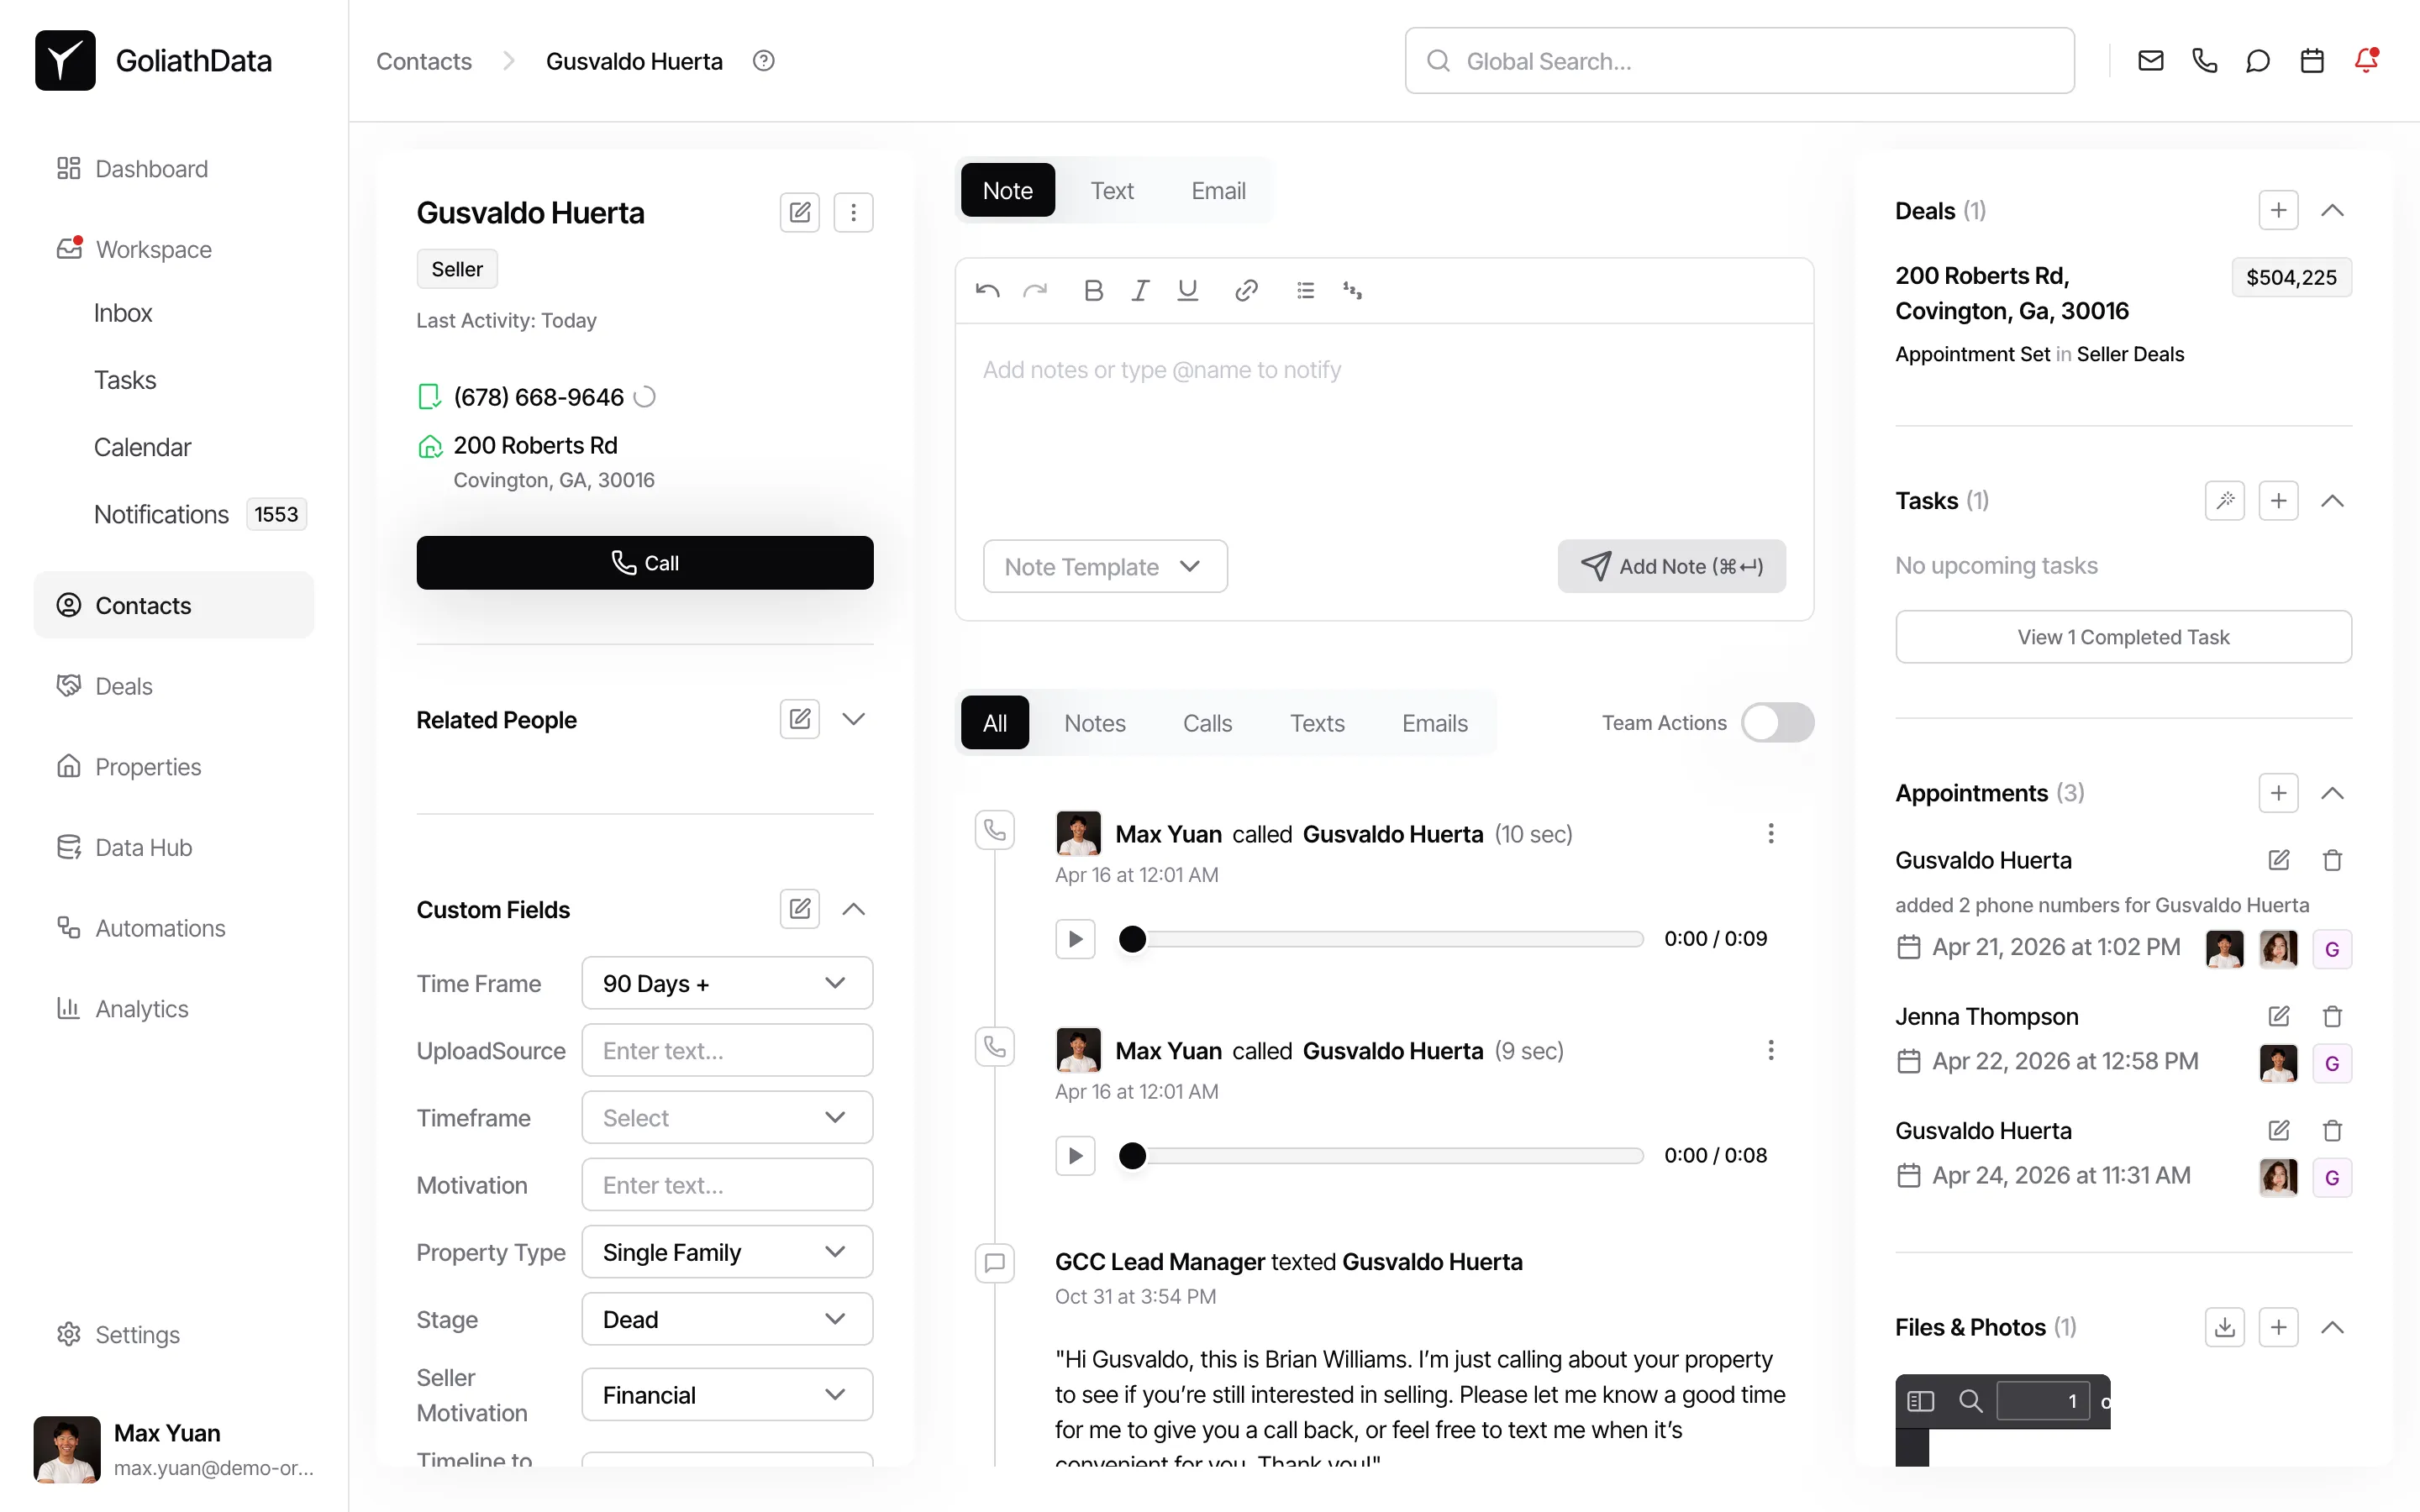
Task: Open more options on Max Yuan's first call
Action: [x=1771, y=833]
